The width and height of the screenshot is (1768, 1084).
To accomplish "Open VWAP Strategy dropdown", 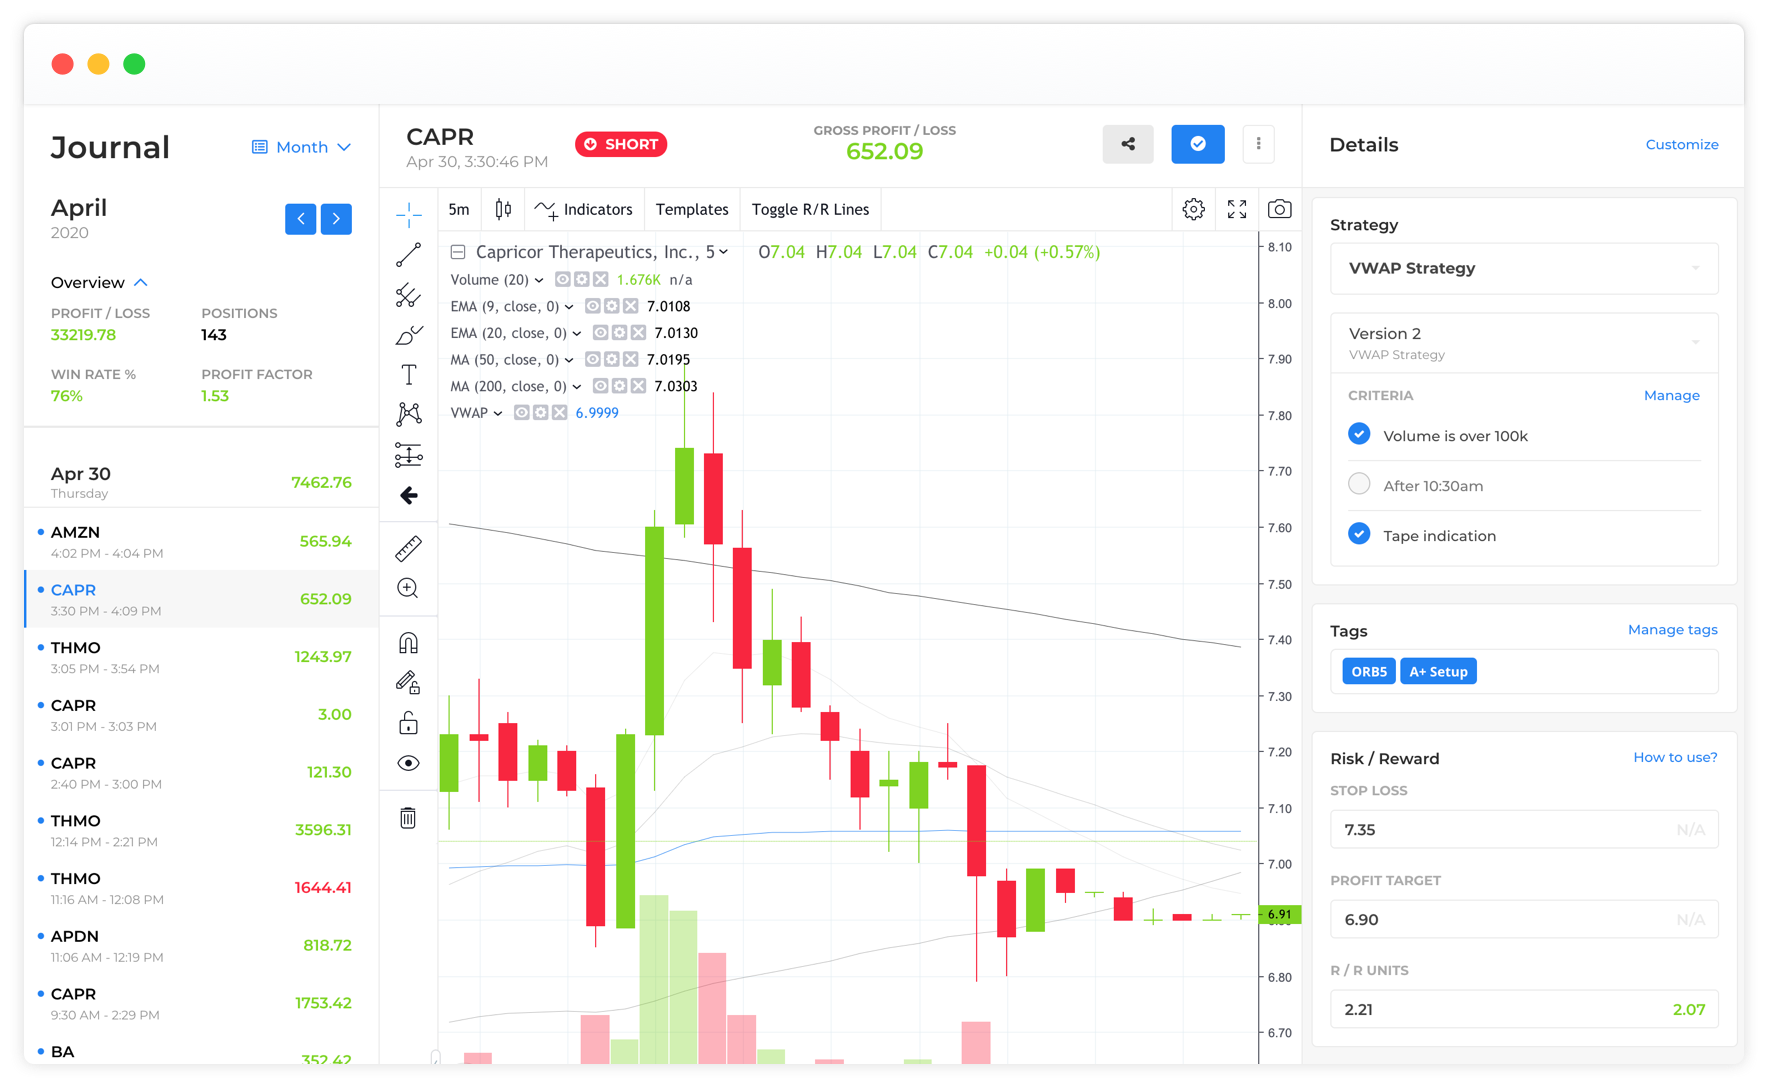I will coord(1524,268).
